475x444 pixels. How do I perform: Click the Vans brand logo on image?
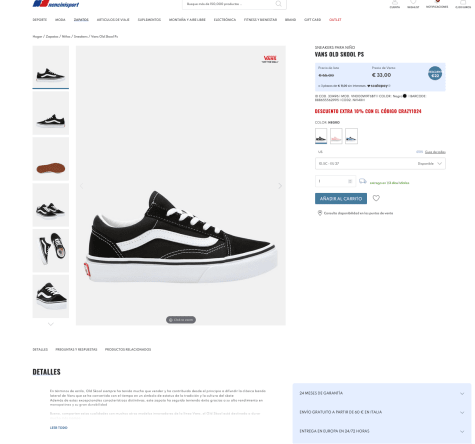click(270, 59)
